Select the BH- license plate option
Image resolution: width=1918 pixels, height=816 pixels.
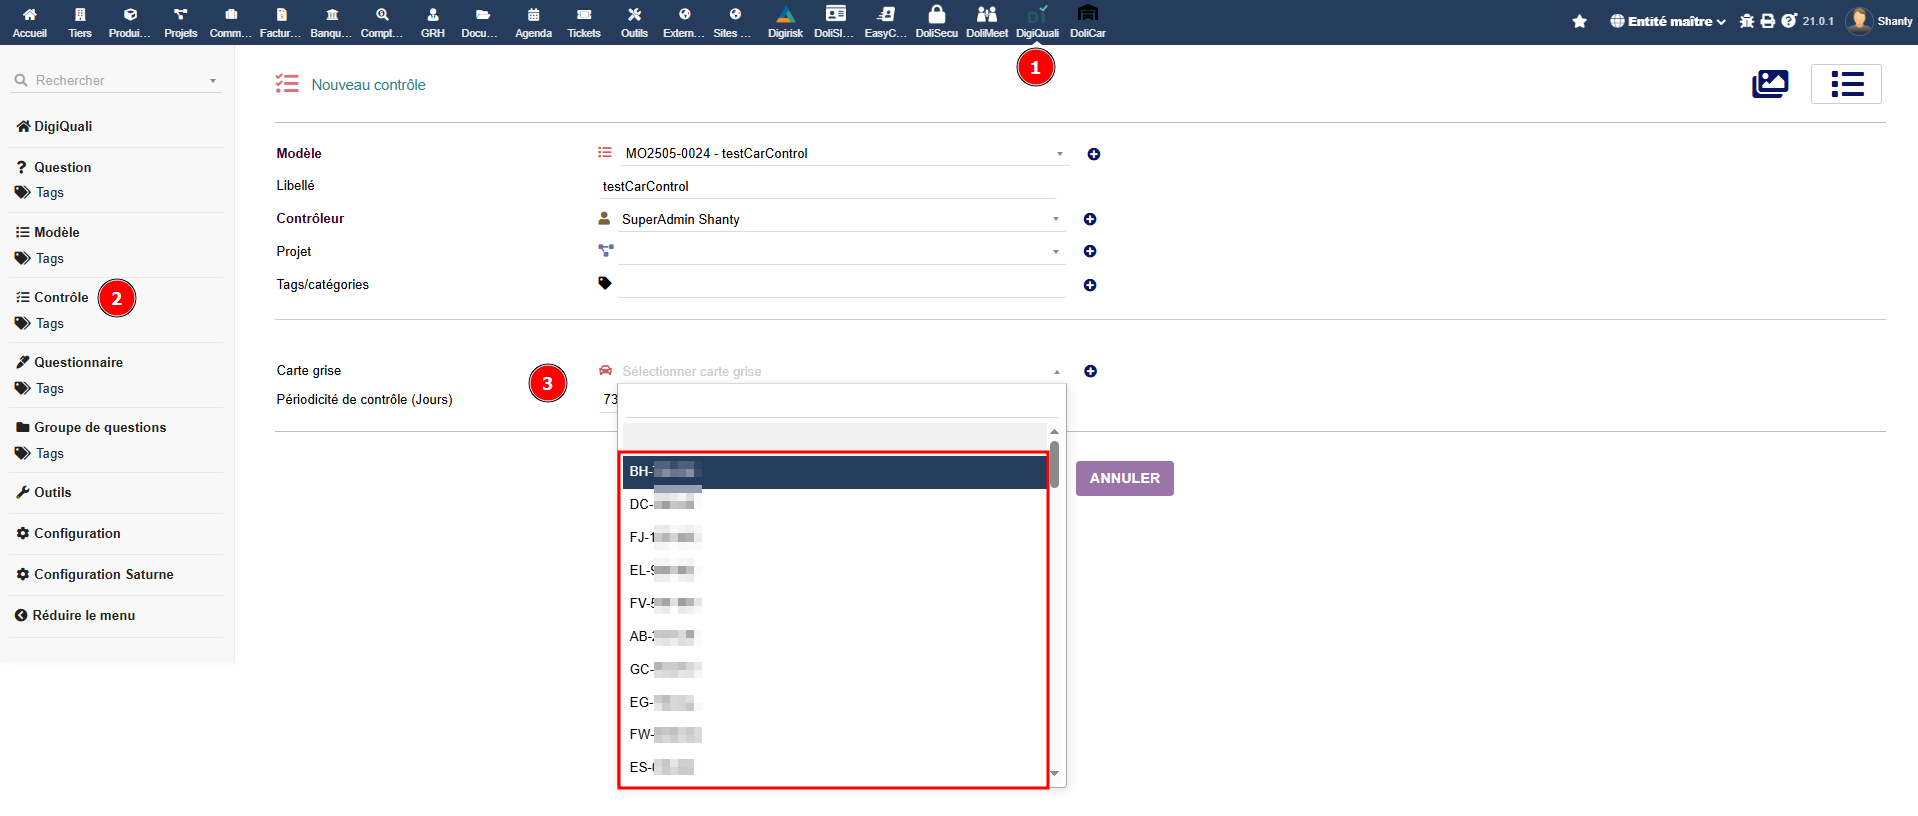834,471
